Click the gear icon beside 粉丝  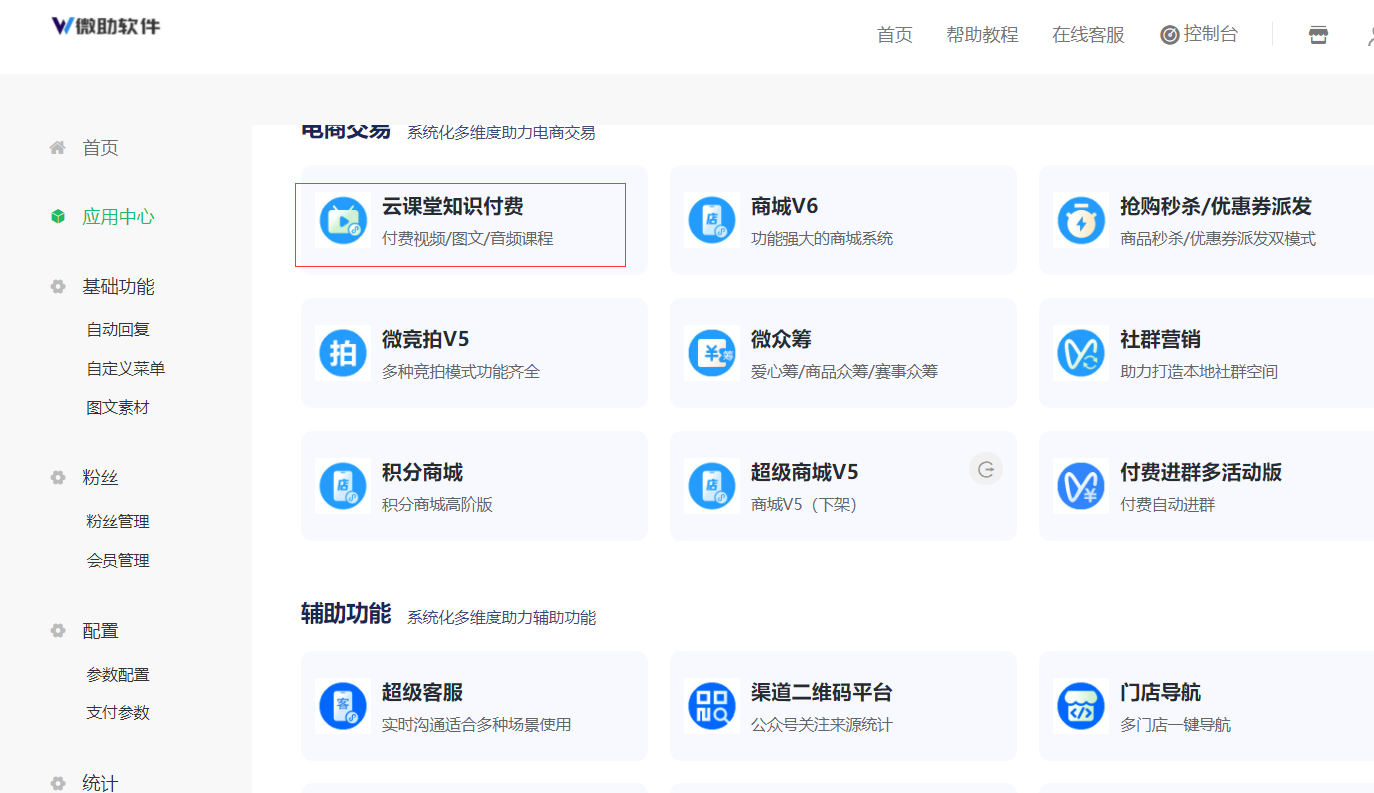(x=58, y=478)
